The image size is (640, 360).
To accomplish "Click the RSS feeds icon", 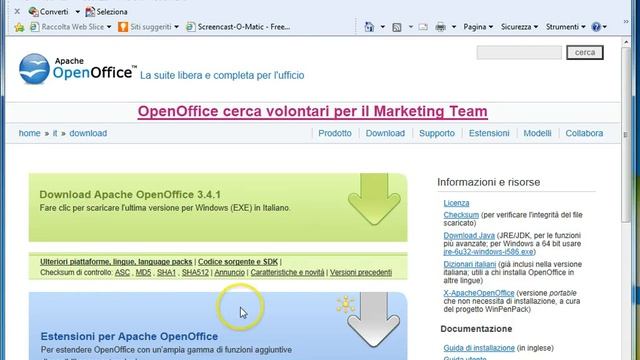I will 397,27.
